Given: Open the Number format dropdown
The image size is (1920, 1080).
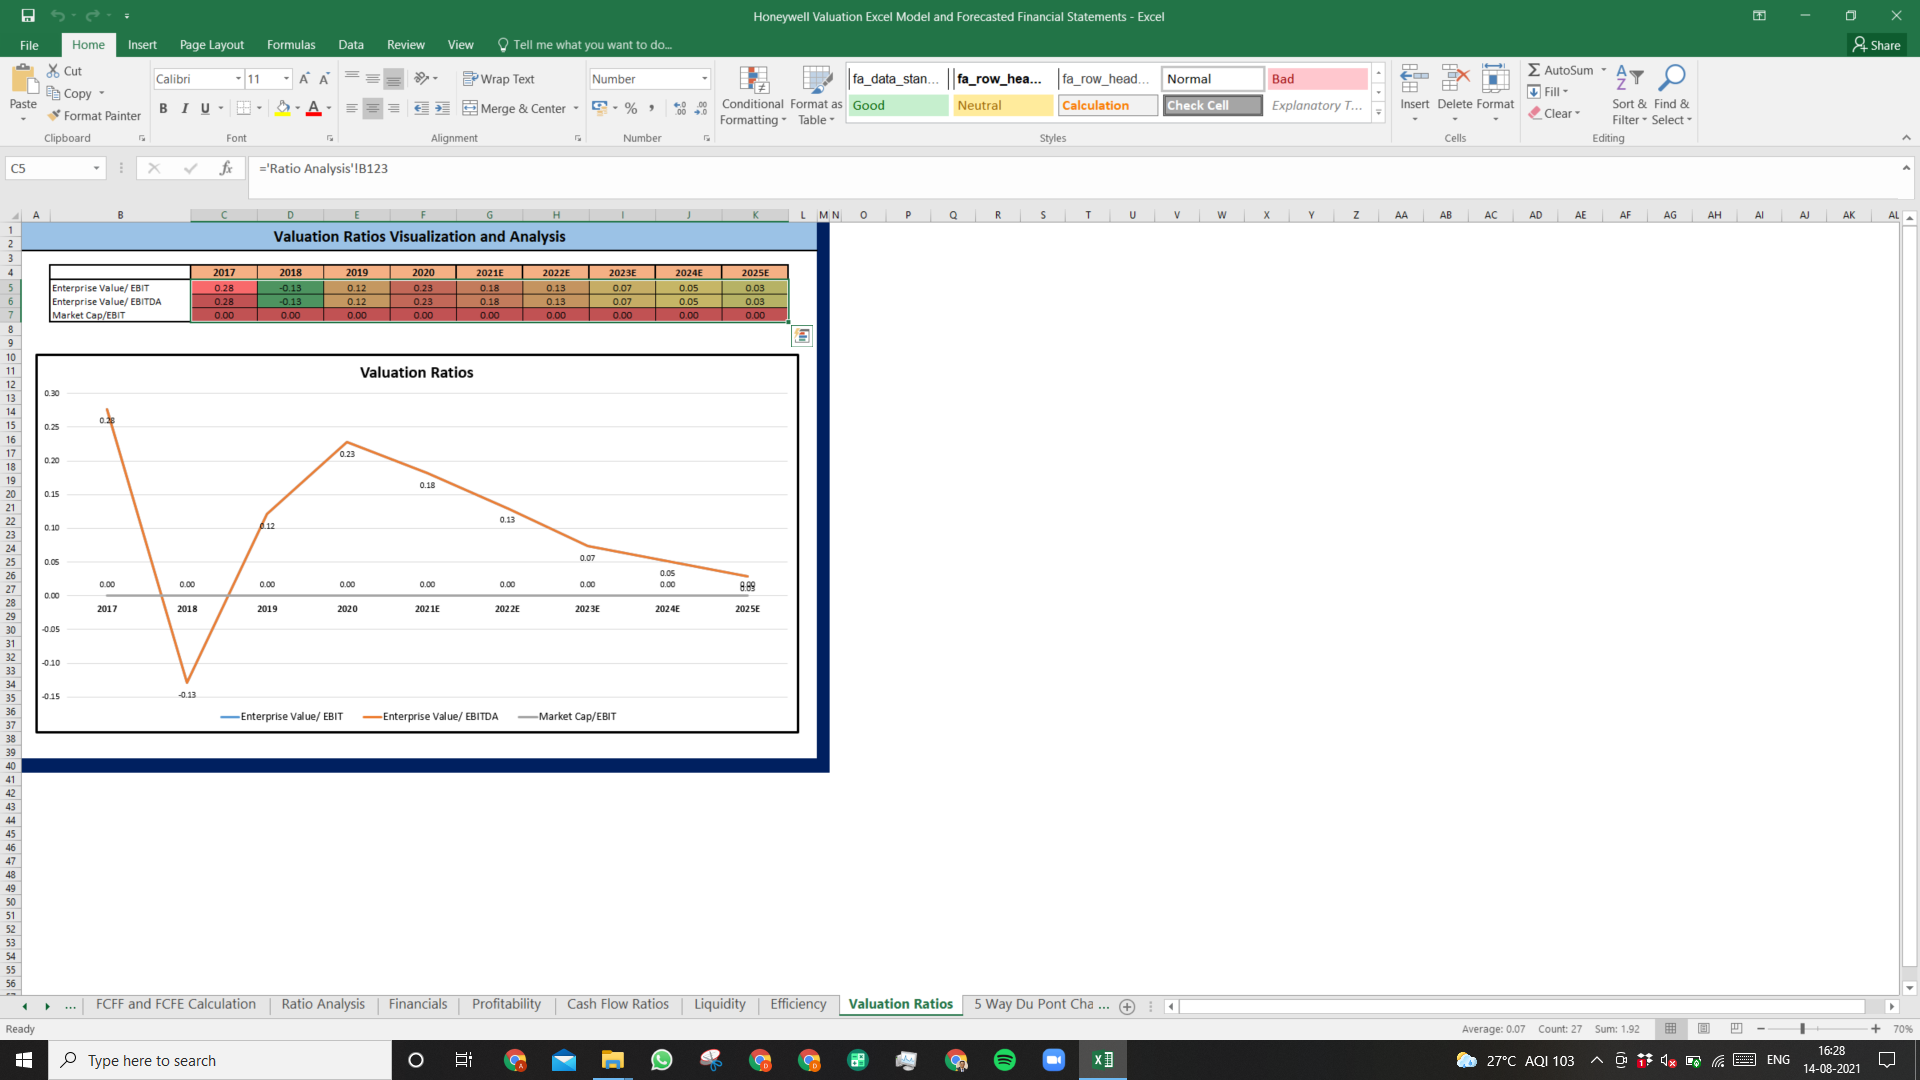Looking at the screenshot, I should pyautogui.click(x=704, y=79).
